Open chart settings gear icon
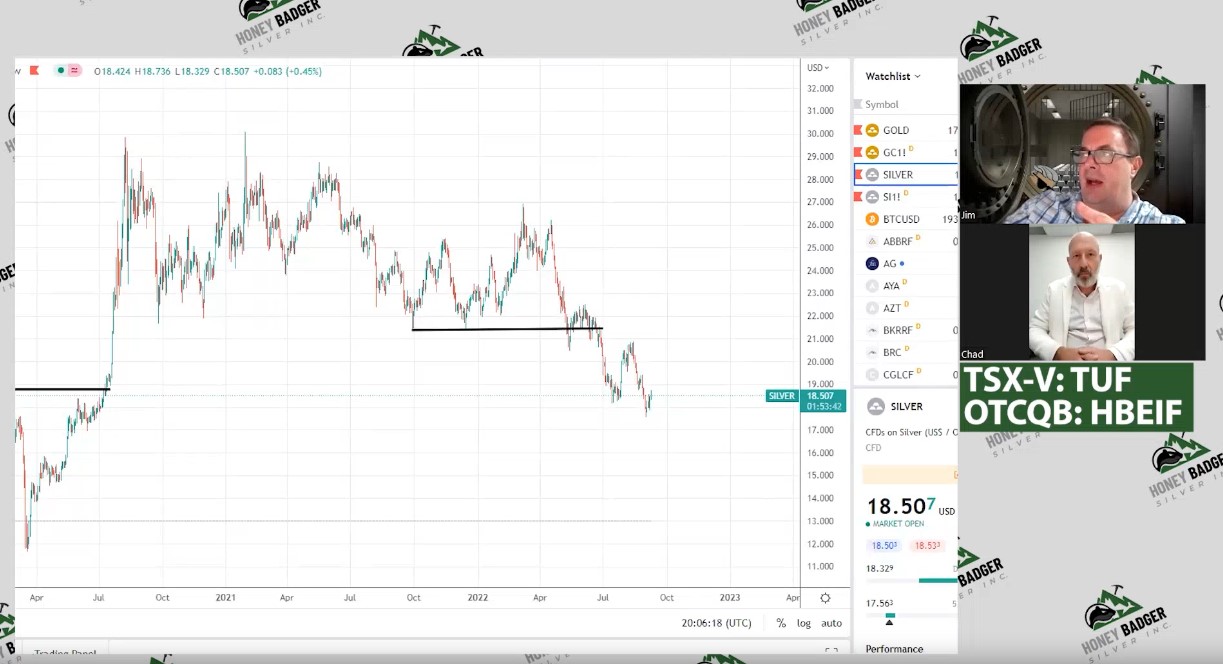Screen dimensions: 1223x664 [825, 598]
